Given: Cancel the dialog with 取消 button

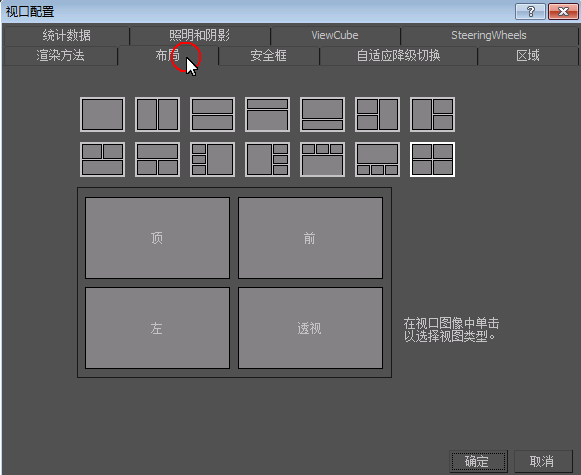Looking at the screenshot, I should pos(543,462).
